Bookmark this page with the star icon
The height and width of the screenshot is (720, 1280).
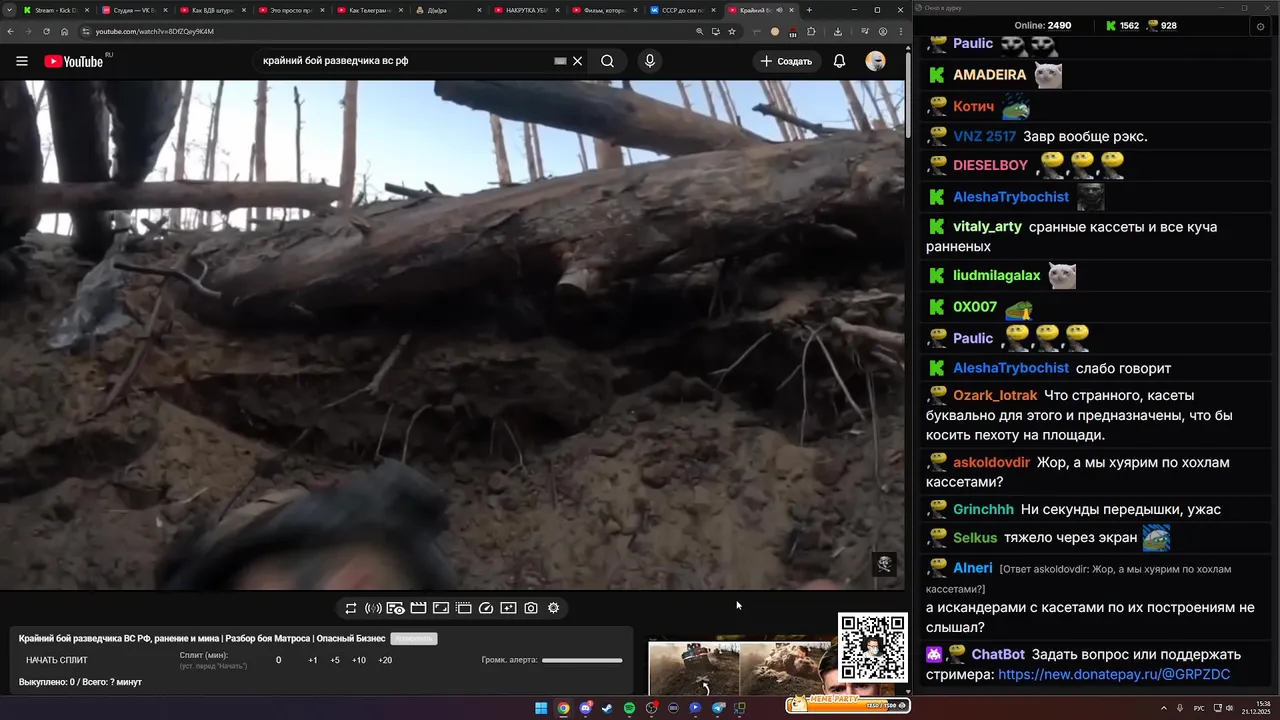click(x=732, y=31)
